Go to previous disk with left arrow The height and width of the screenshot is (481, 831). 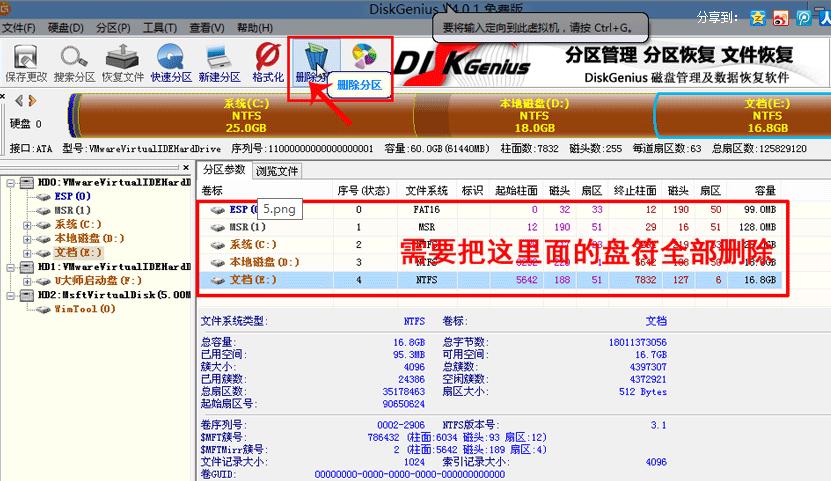tap(20, 101)
